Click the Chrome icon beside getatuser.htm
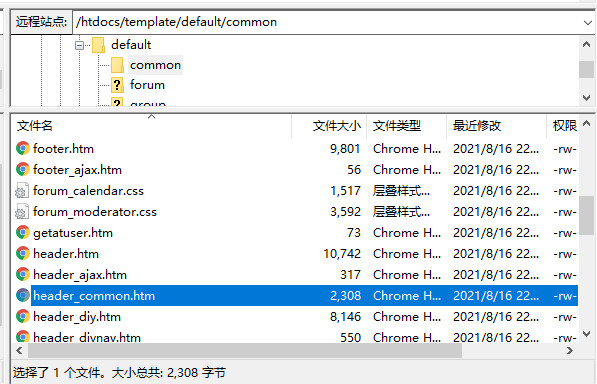Image resolution: width=597 pixels, height=384 pixels. tap(22, 233)
